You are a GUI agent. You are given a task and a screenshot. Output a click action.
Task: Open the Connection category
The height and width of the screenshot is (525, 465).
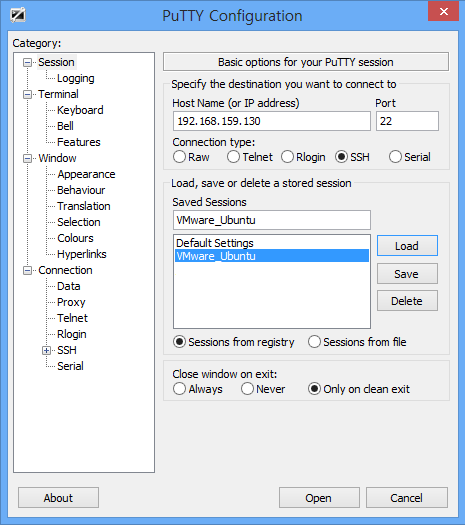pos(65,271)
